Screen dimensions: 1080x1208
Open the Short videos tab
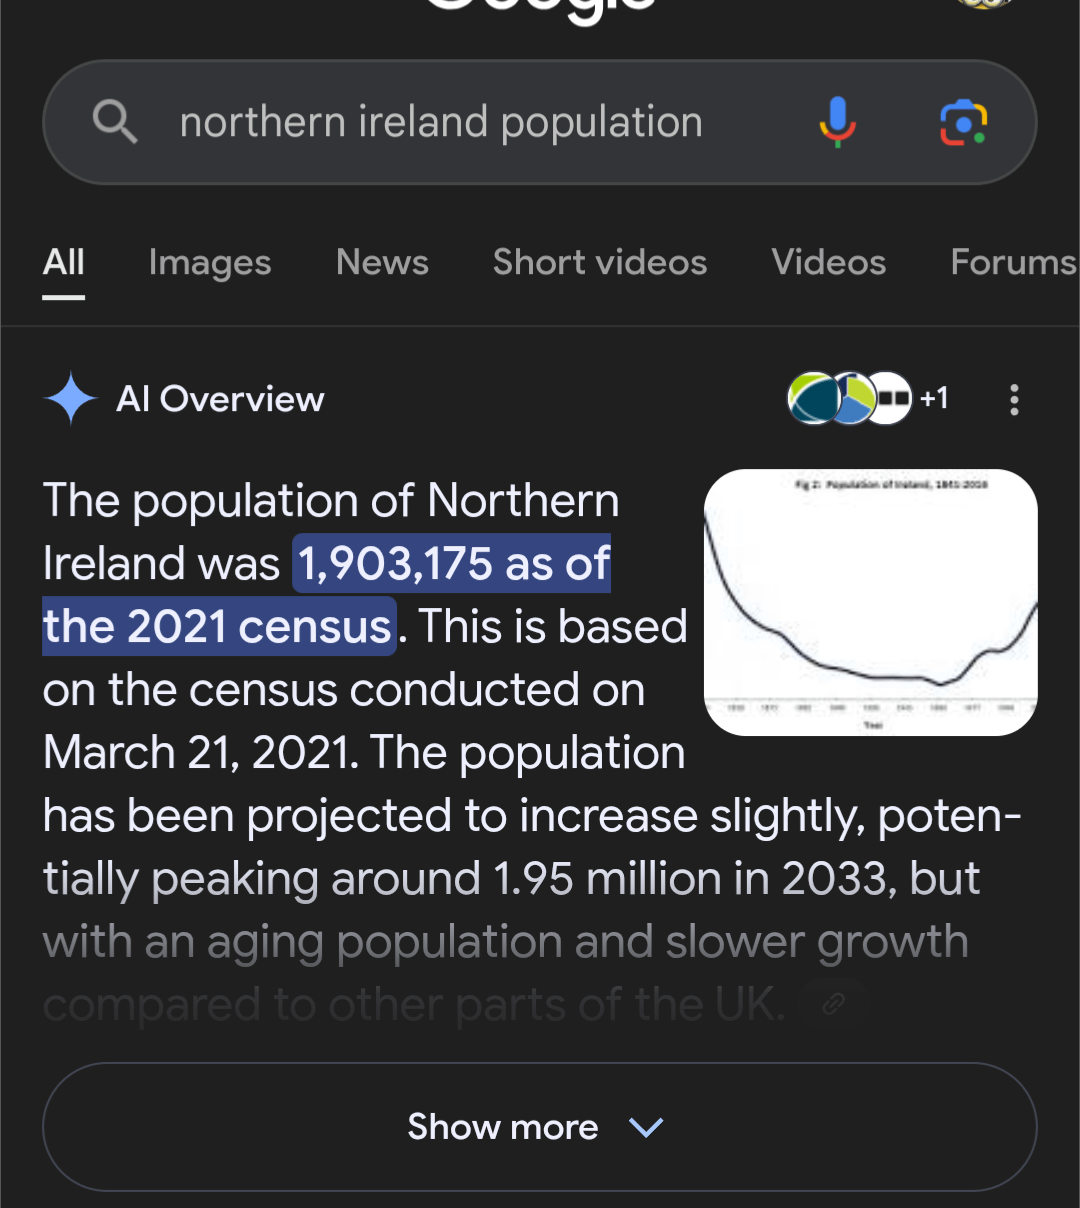coord(600,262)
